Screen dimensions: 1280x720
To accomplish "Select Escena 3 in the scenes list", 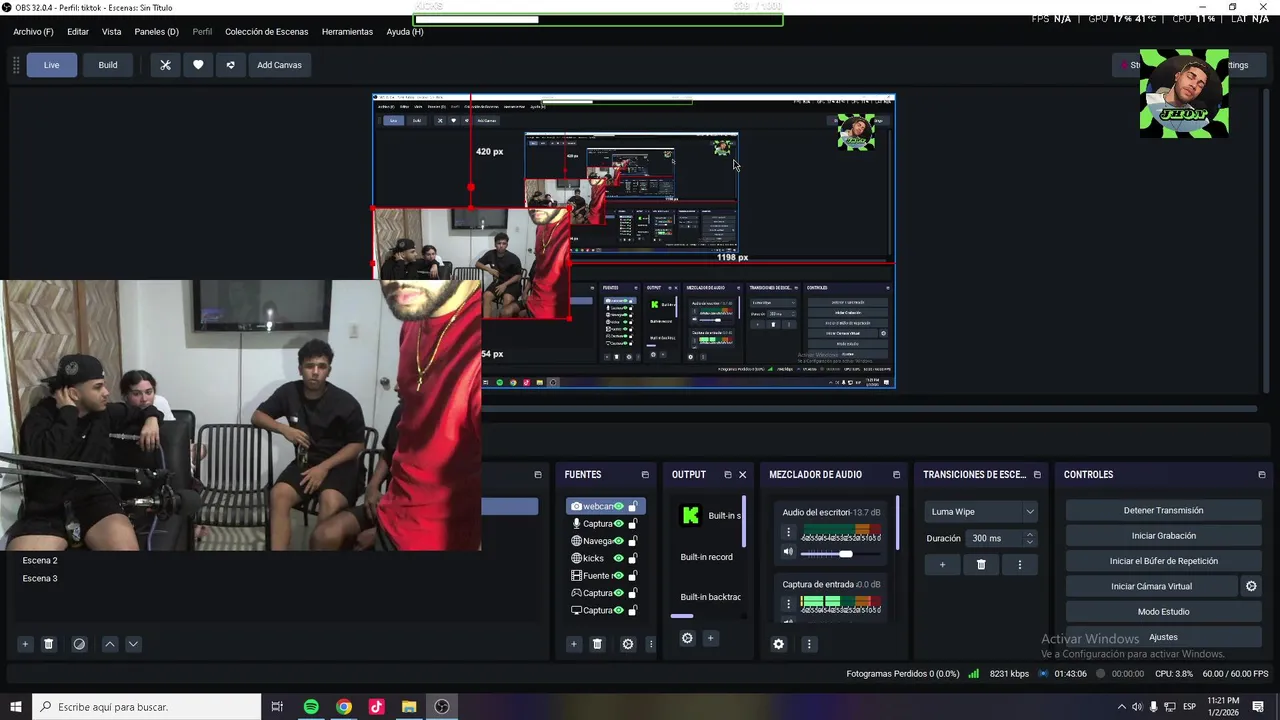I will 40,578.
